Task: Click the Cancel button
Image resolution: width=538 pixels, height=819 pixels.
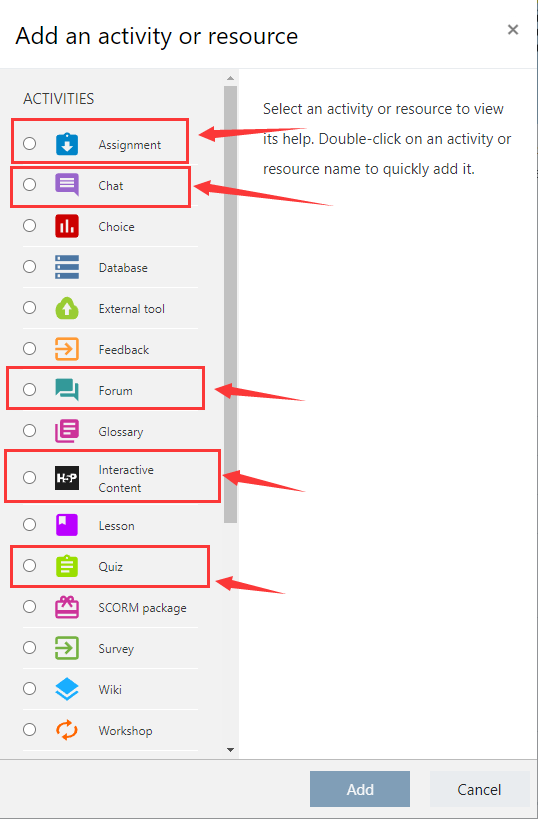Action: (479, 789)
